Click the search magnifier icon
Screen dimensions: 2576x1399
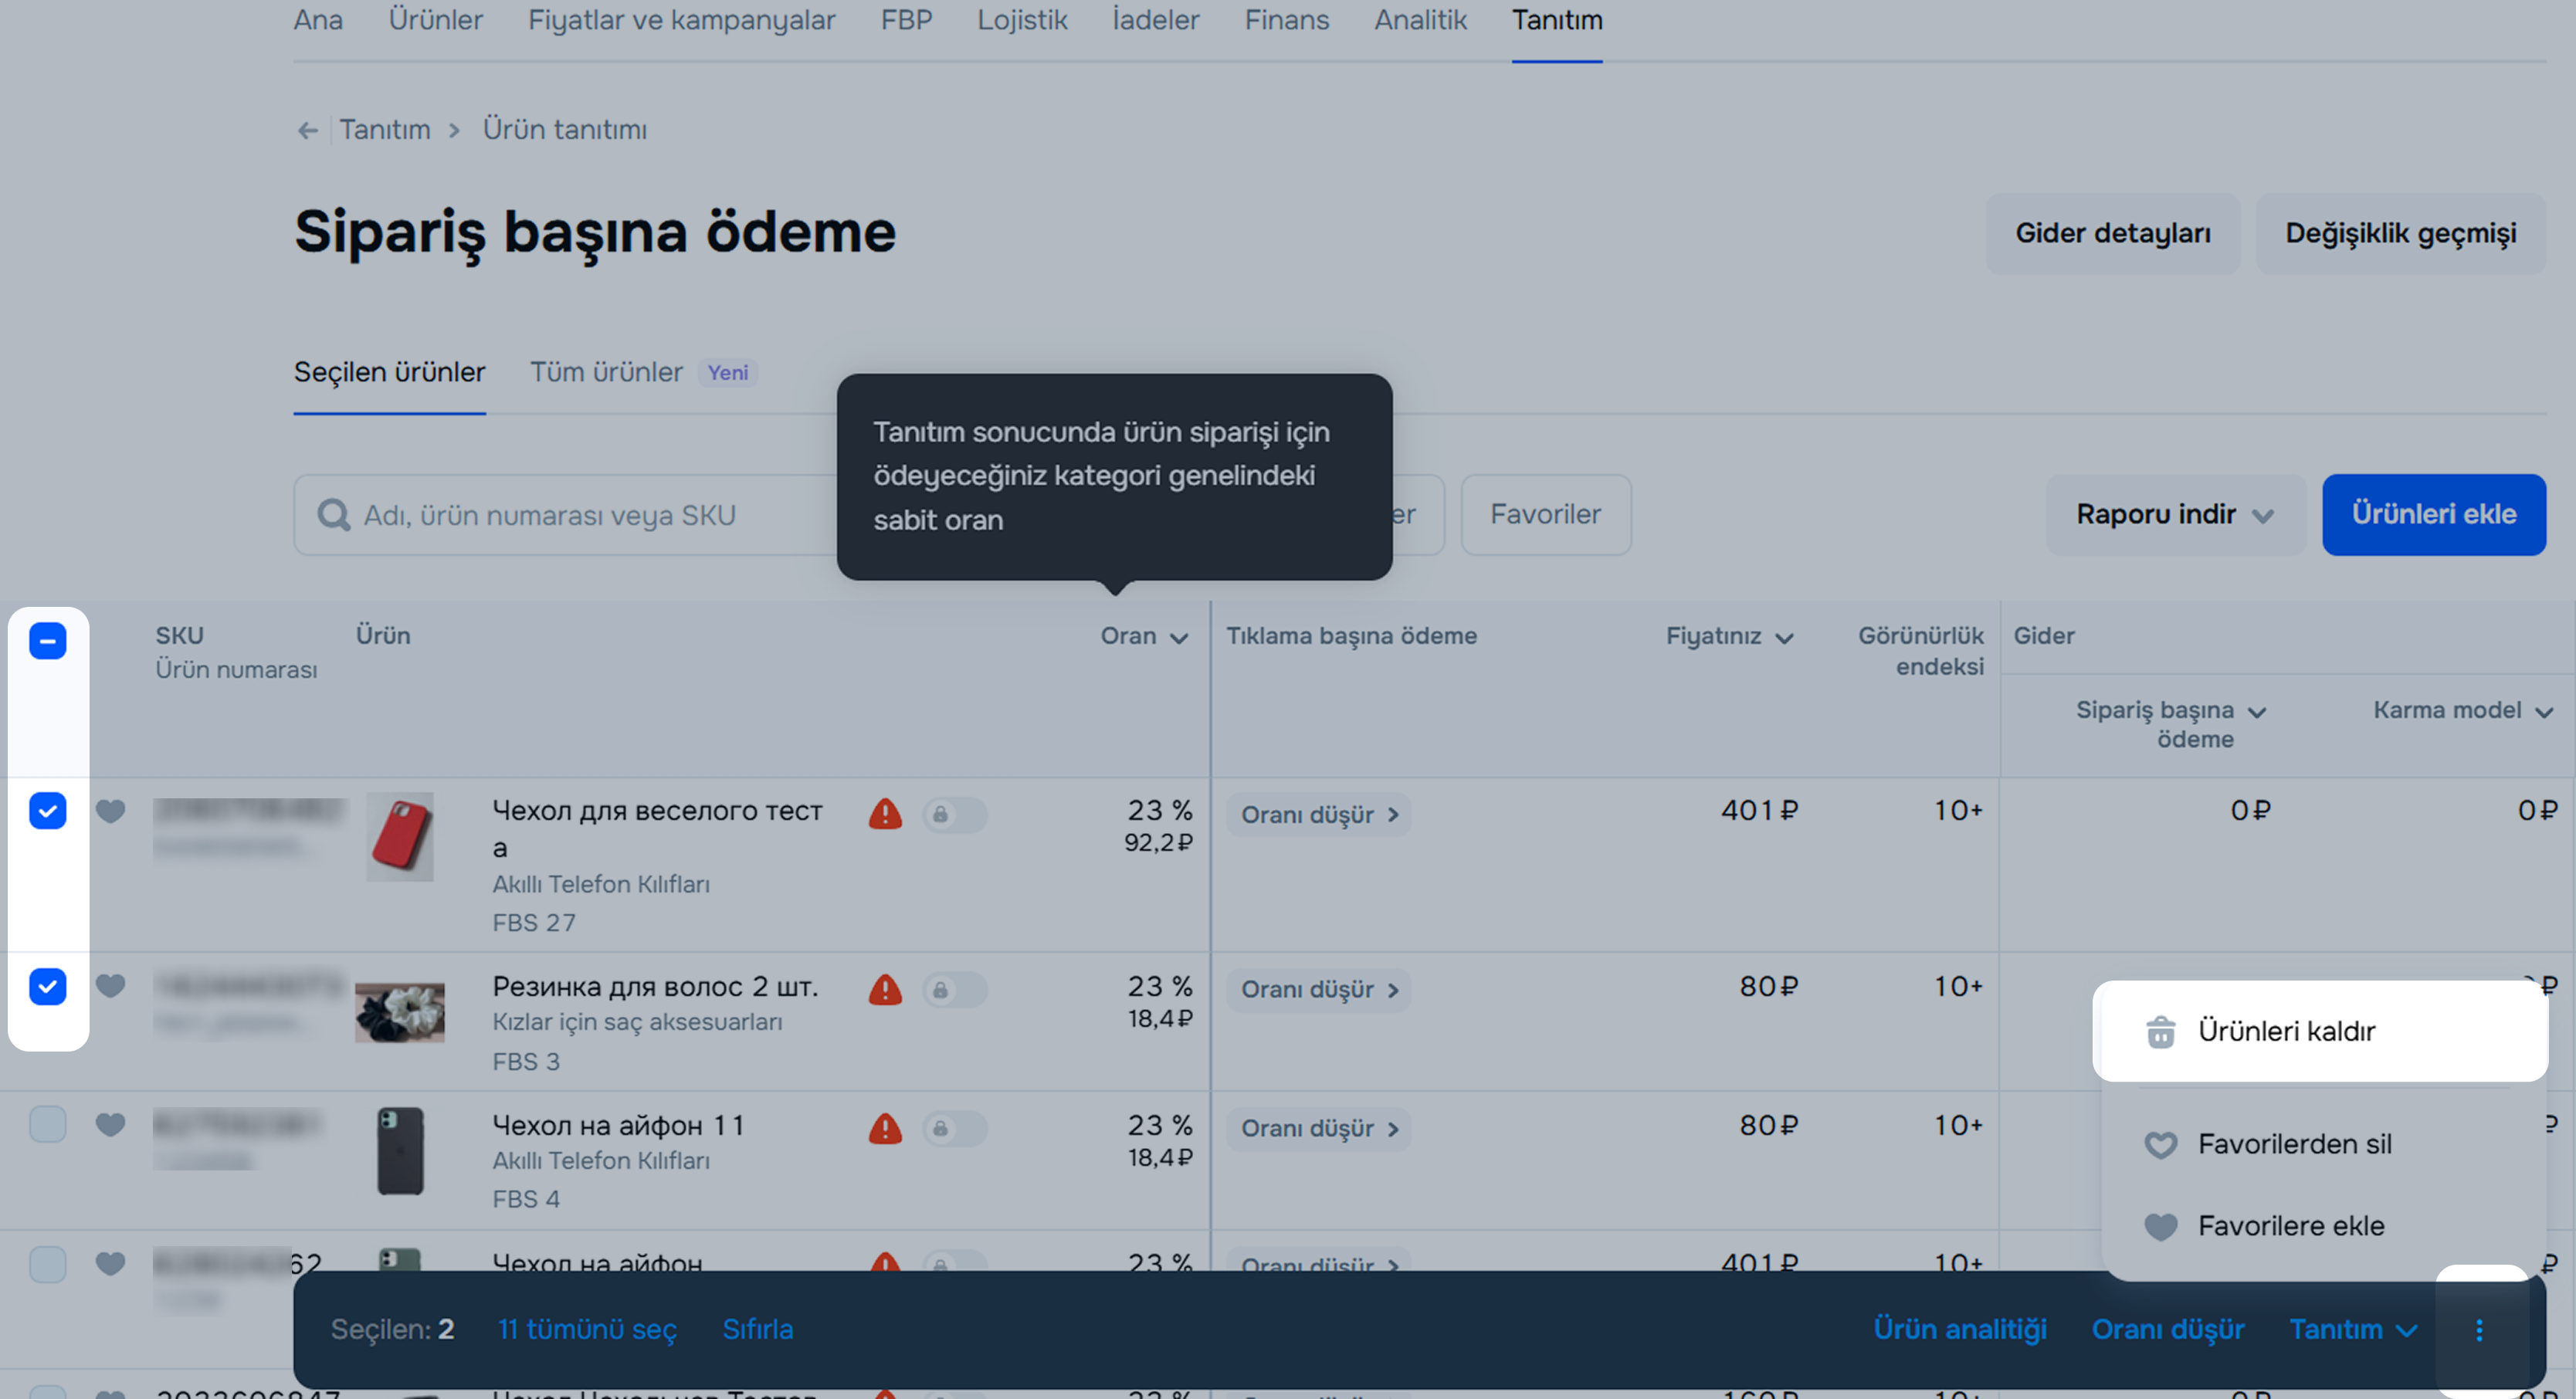coord(333,515)
